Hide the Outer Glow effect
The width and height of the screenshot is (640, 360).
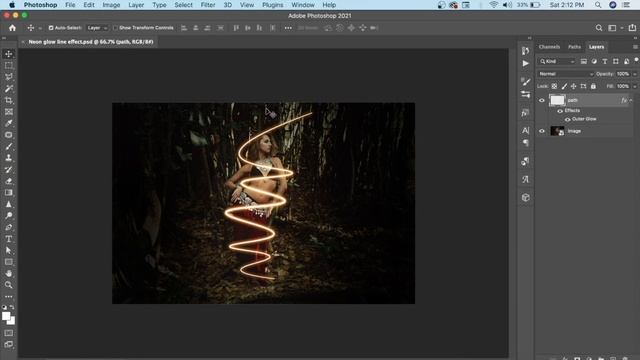pos(567,120)
